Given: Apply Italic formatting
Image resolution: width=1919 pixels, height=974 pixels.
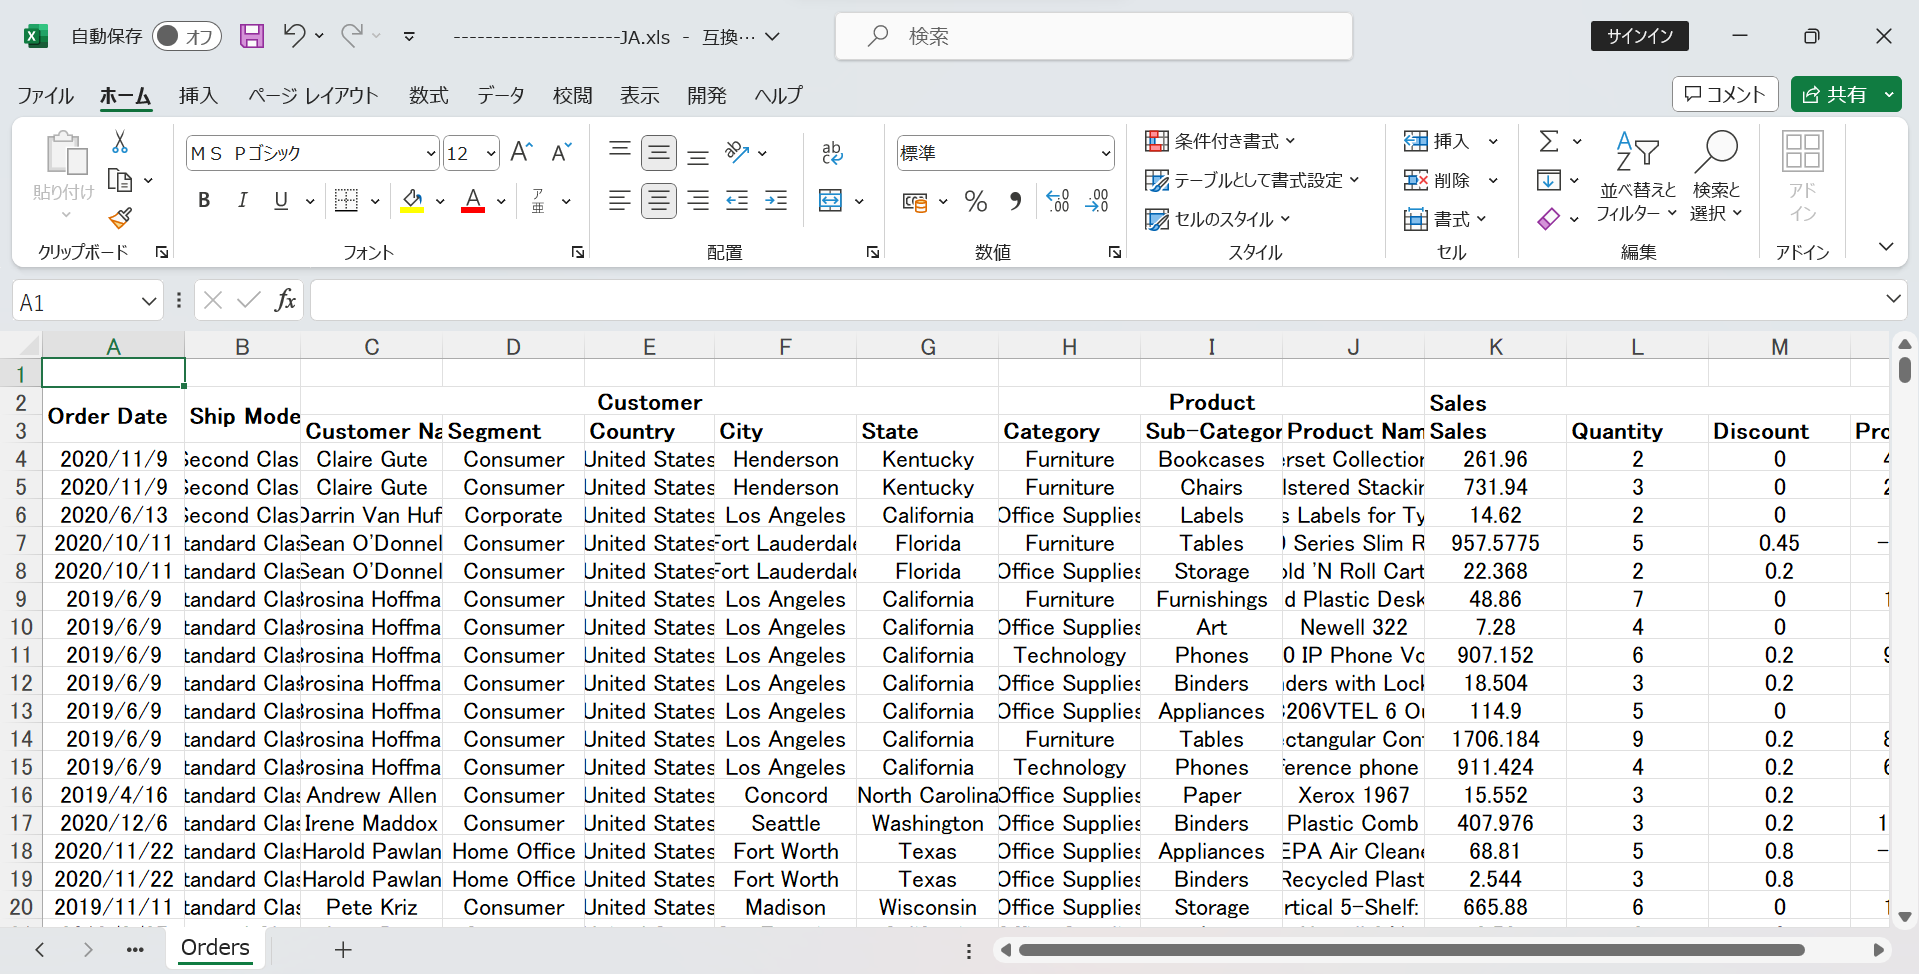Looking at the screenshot, I should click(242, 200).
